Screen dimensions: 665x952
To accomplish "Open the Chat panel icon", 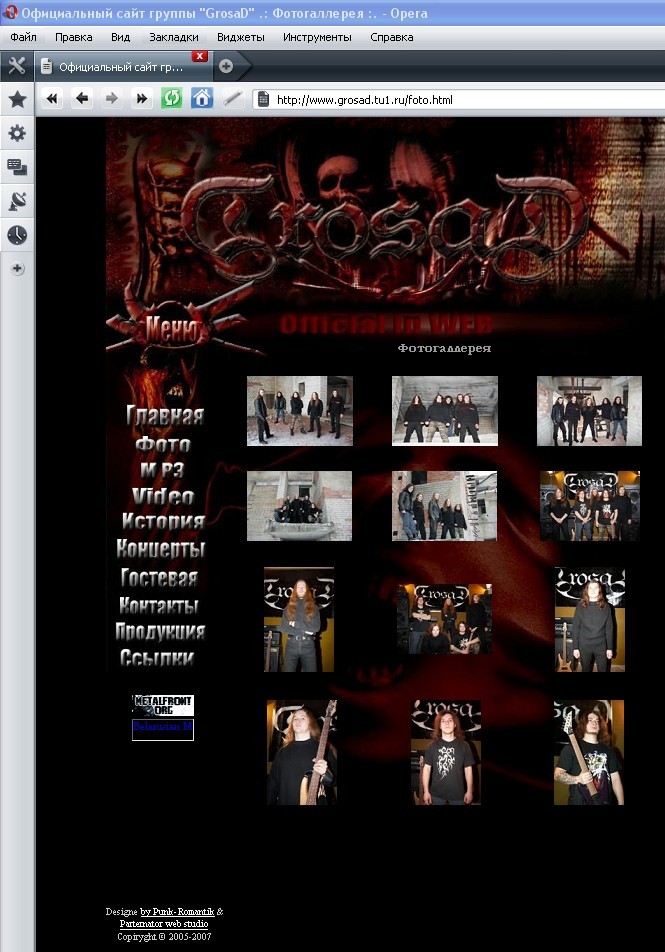I will (17, 167).
